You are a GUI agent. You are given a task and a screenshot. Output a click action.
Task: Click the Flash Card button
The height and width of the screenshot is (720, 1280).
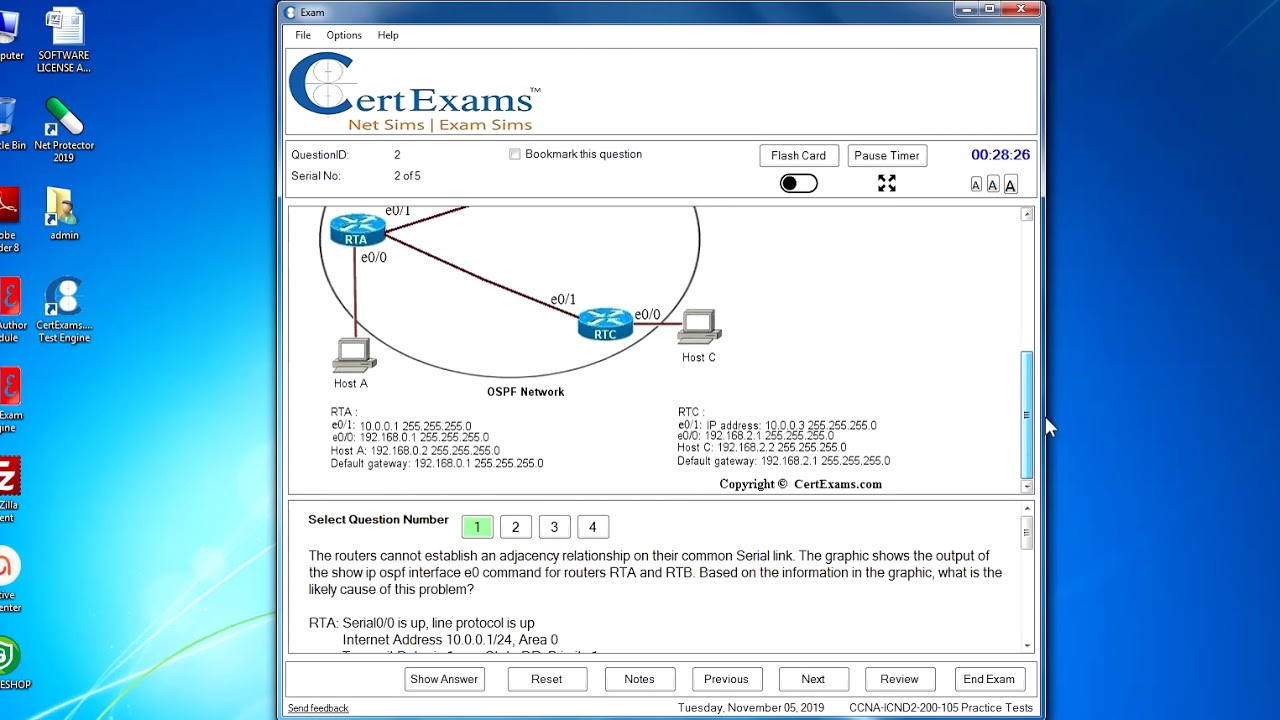pyautogui.click(x=798, y=155)
